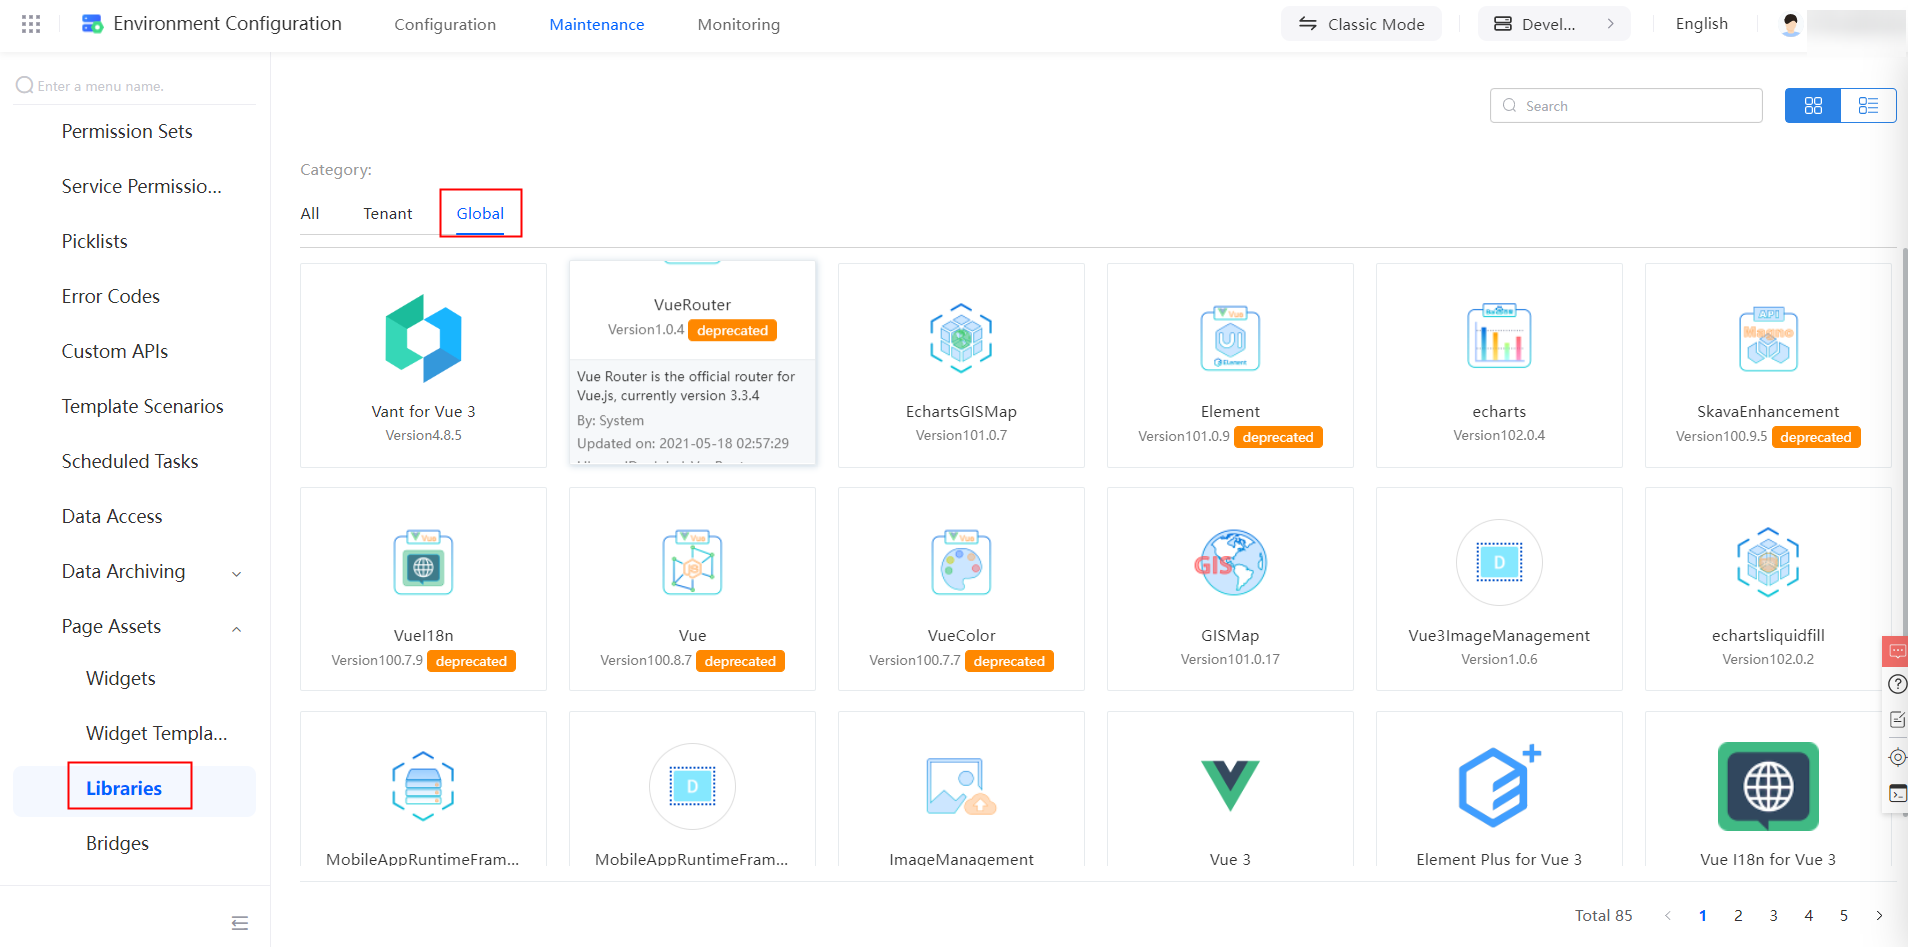This screenshot has width=1908, height=947.
Task: Open the Configuration top menu
Action: [x=445, y=24]
